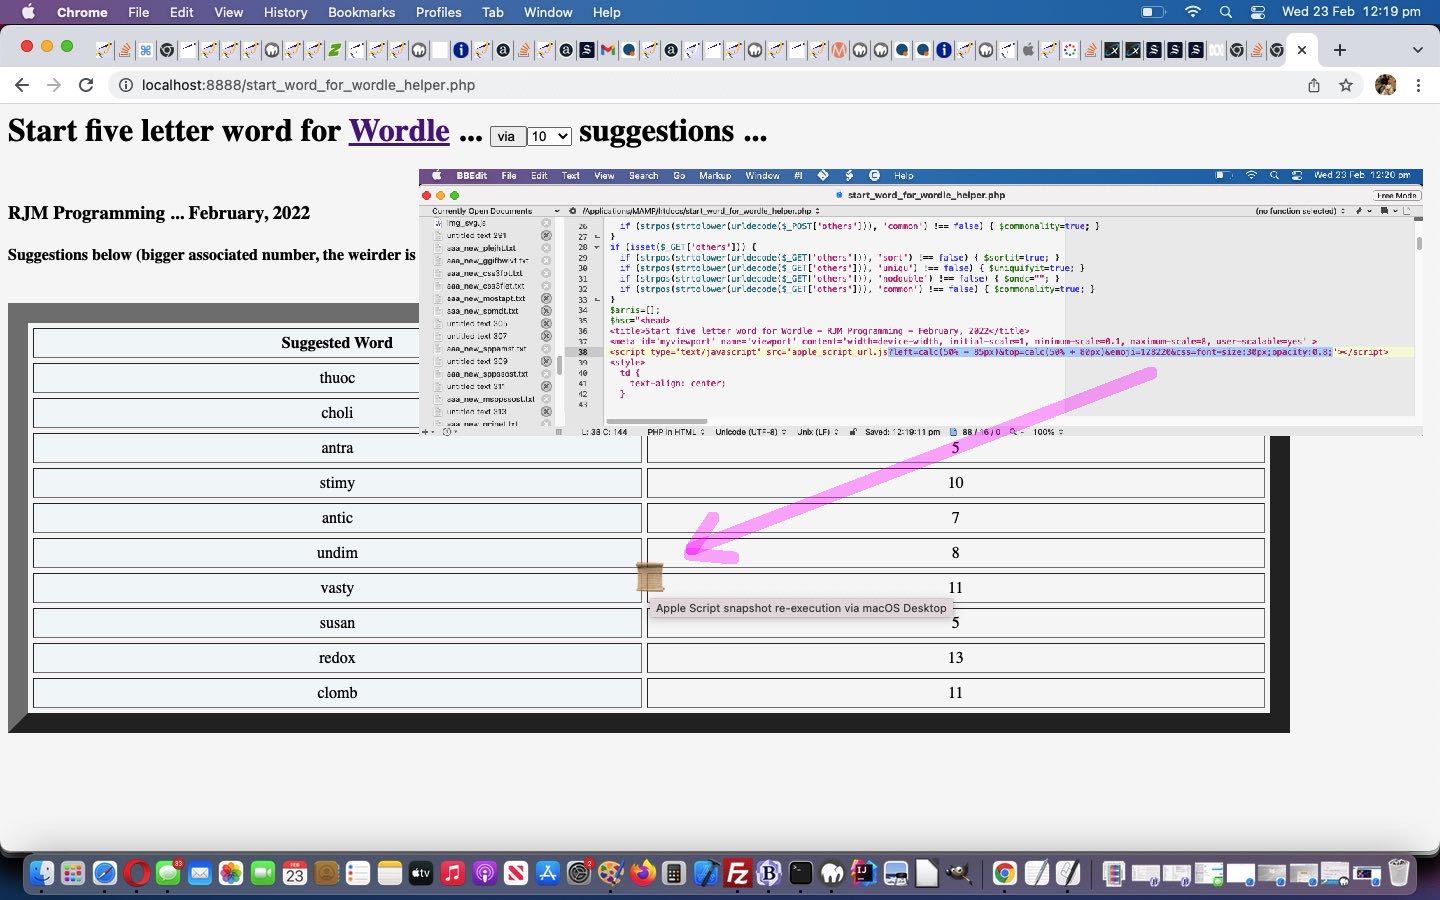1440x900 pixels.
Task: Collapse the code fold triangle at line 28
Action: [597, 247]
